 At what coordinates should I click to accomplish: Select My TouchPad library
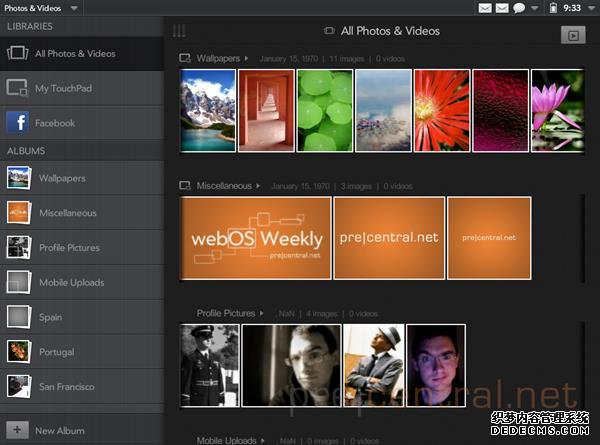point(82,88)
